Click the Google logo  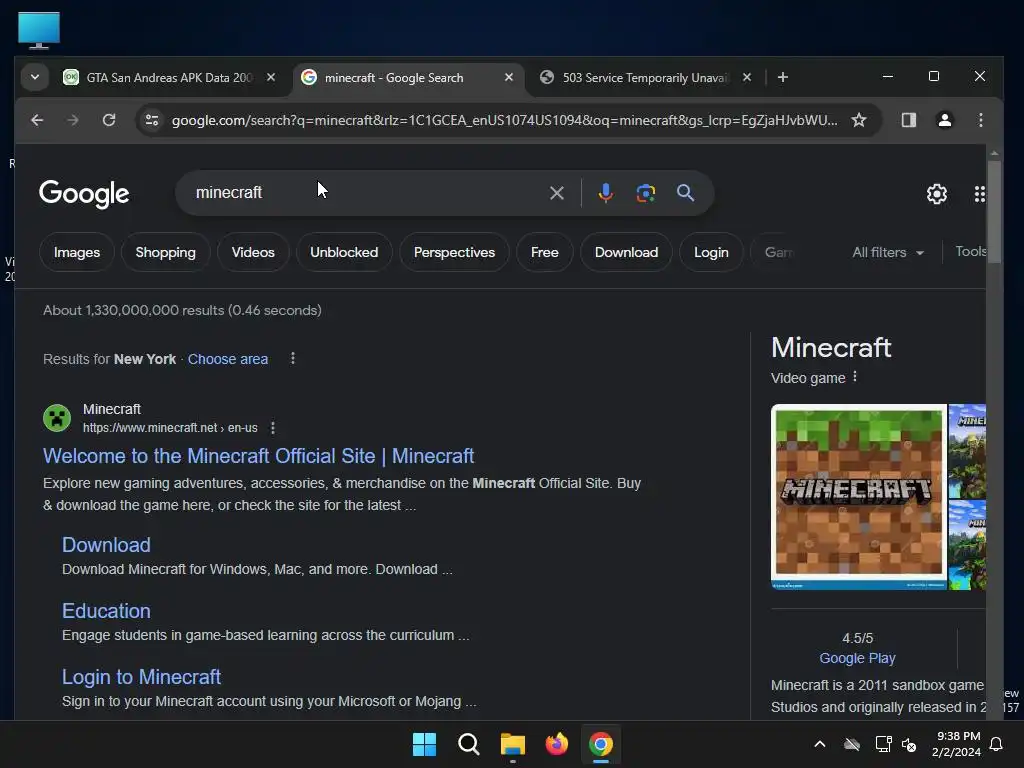(x=84, y=194)
